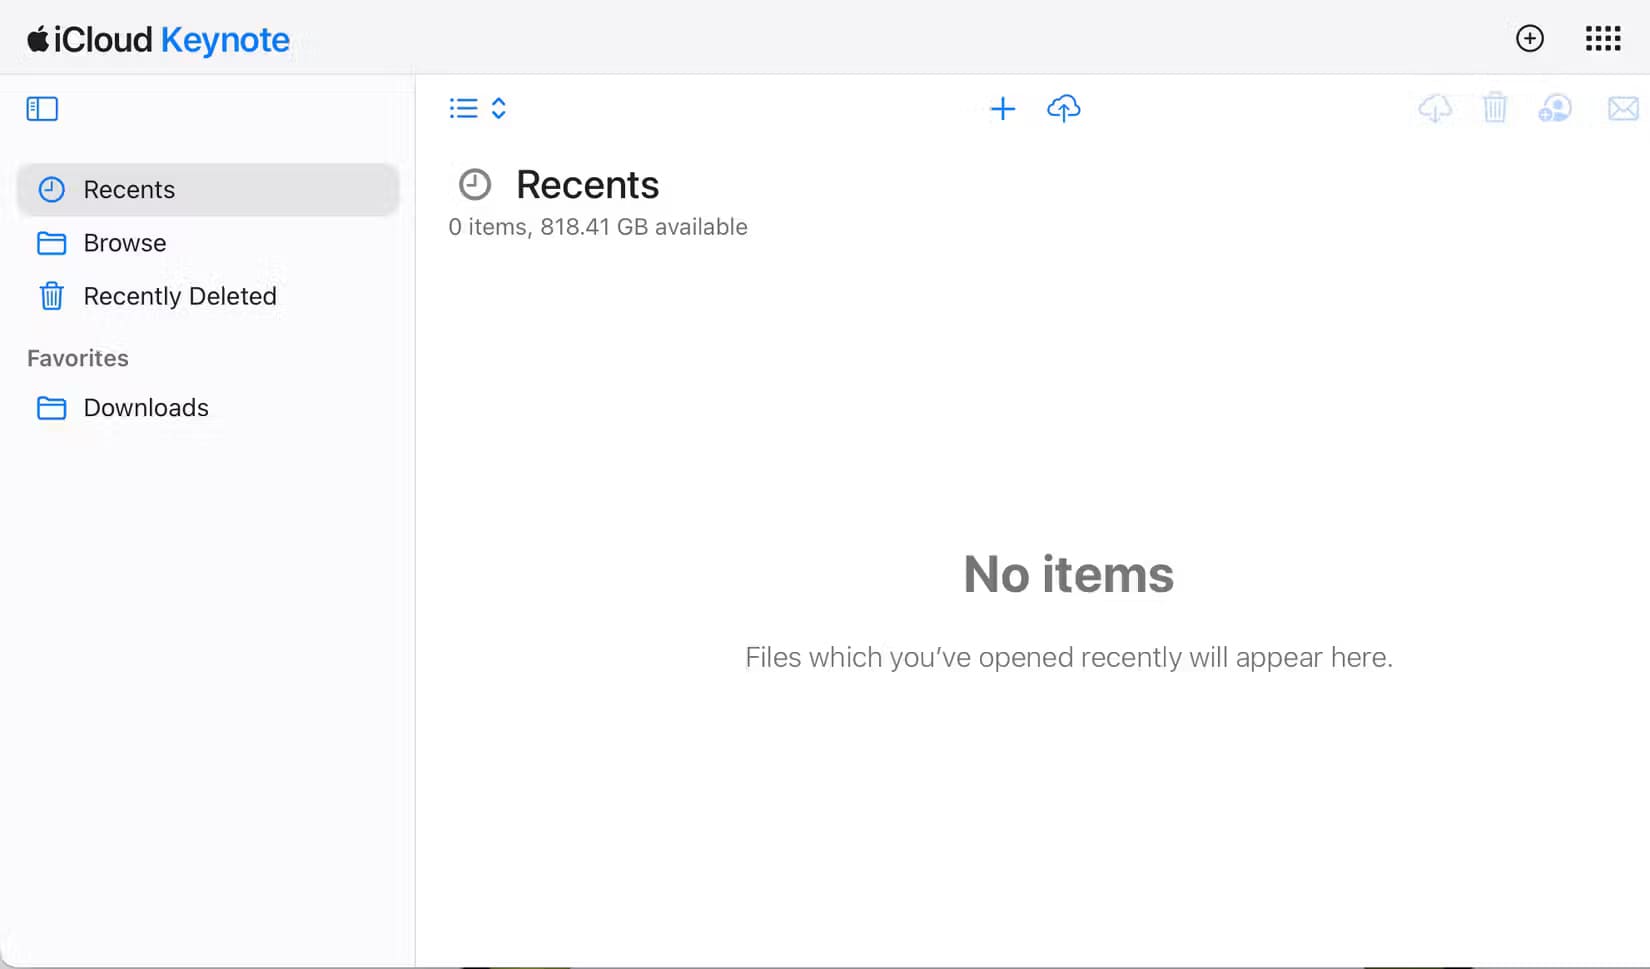1650x969 pixels.
Task: Select Recents in the sidebar
Action: click(208, 189)
